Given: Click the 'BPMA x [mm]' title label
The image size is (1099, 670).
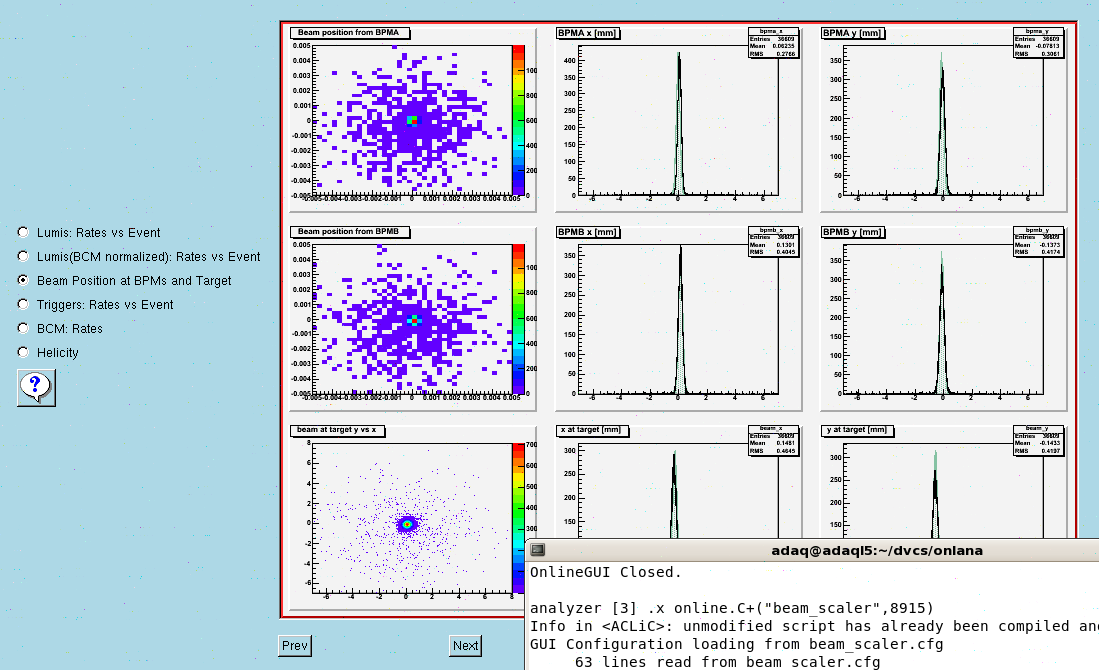Looking at the screenshot, I should point(587,33).
